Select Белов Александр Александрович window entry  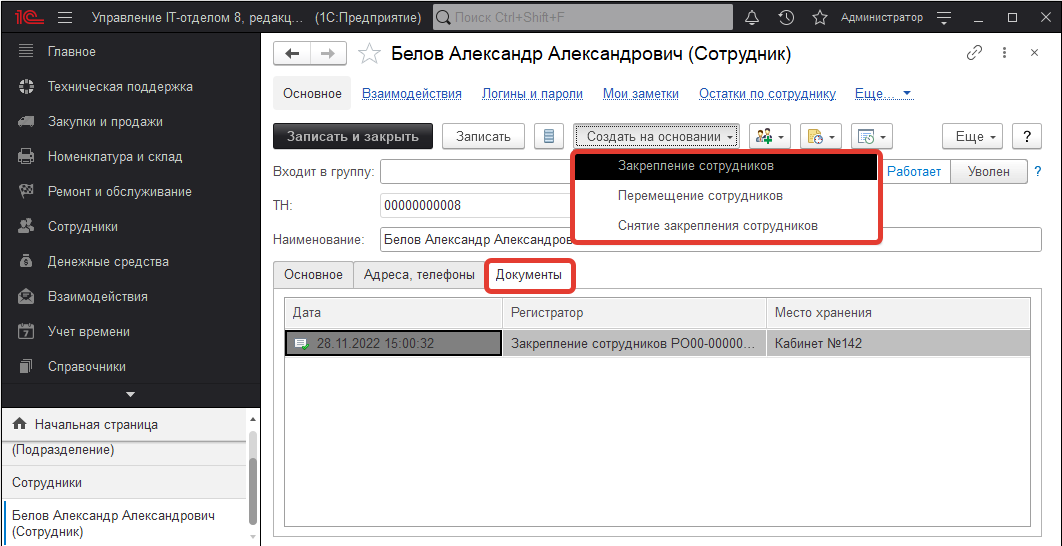point(125,524)
